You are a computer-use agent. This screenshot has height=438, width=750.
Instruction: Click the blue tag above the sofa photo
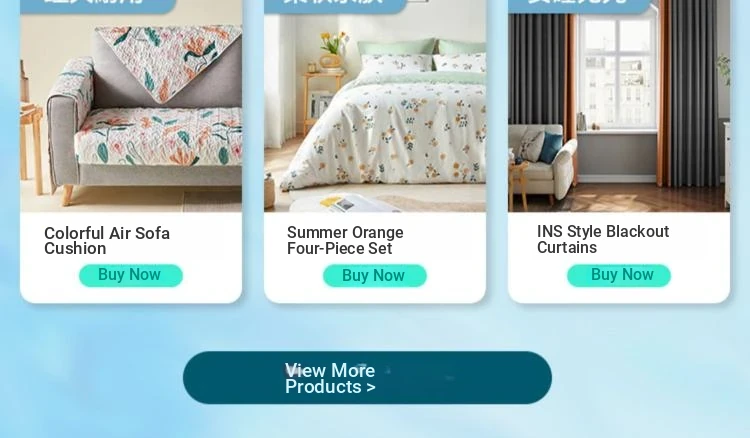coord(98,6)
